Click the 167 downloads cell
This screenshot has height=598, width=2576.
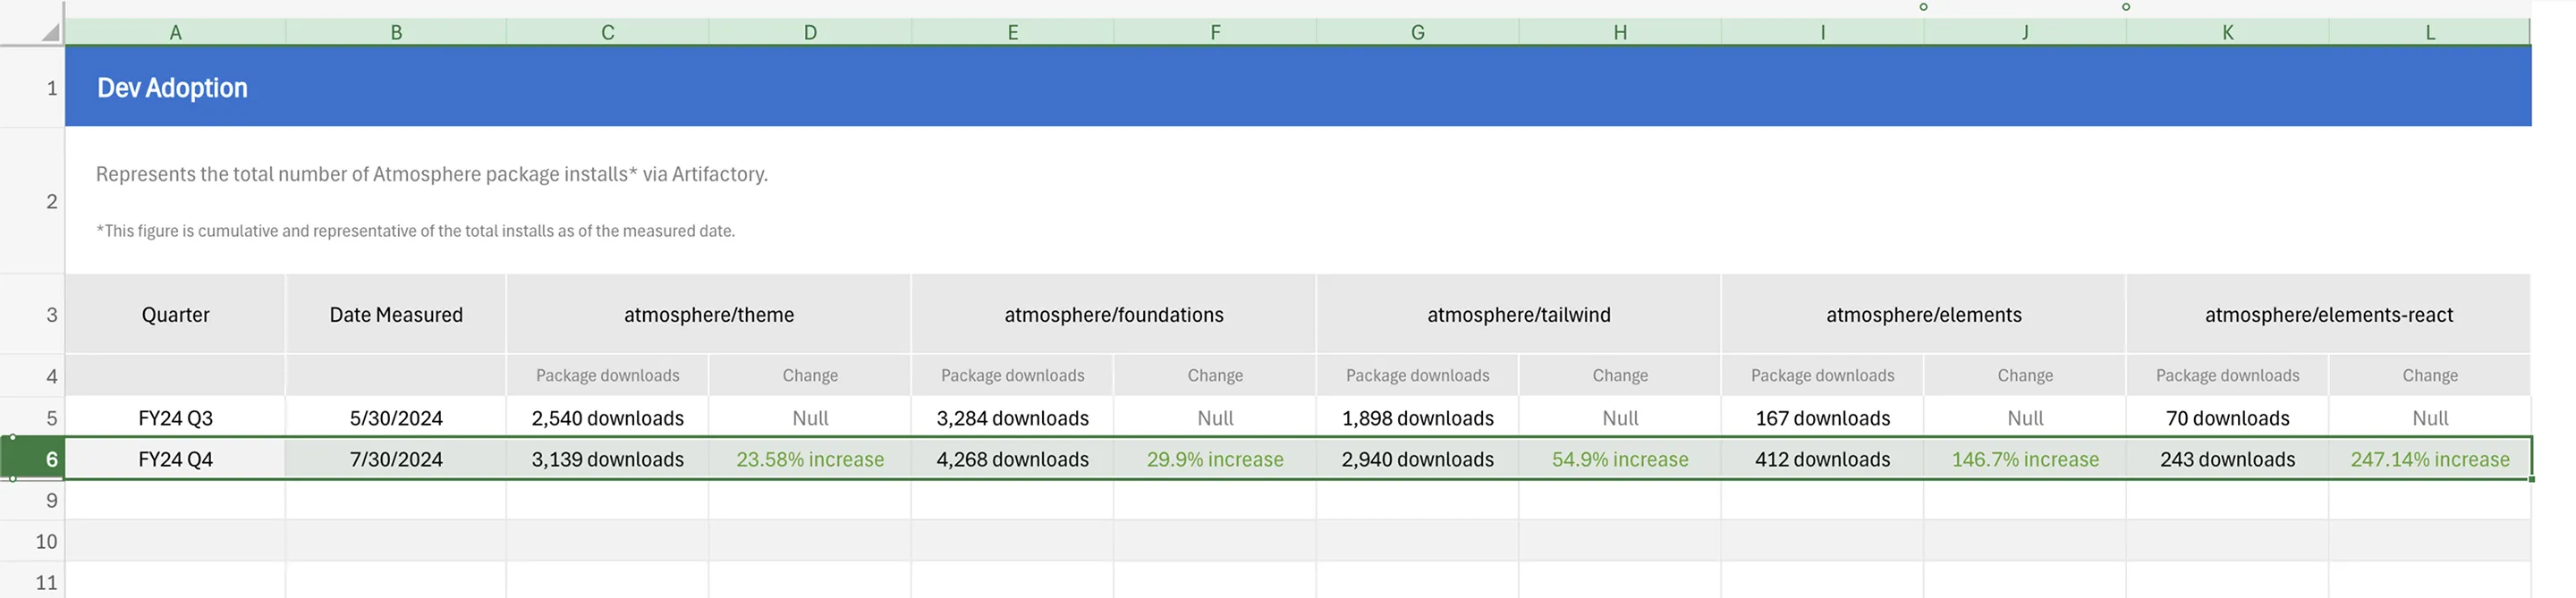pos(1822,418)
